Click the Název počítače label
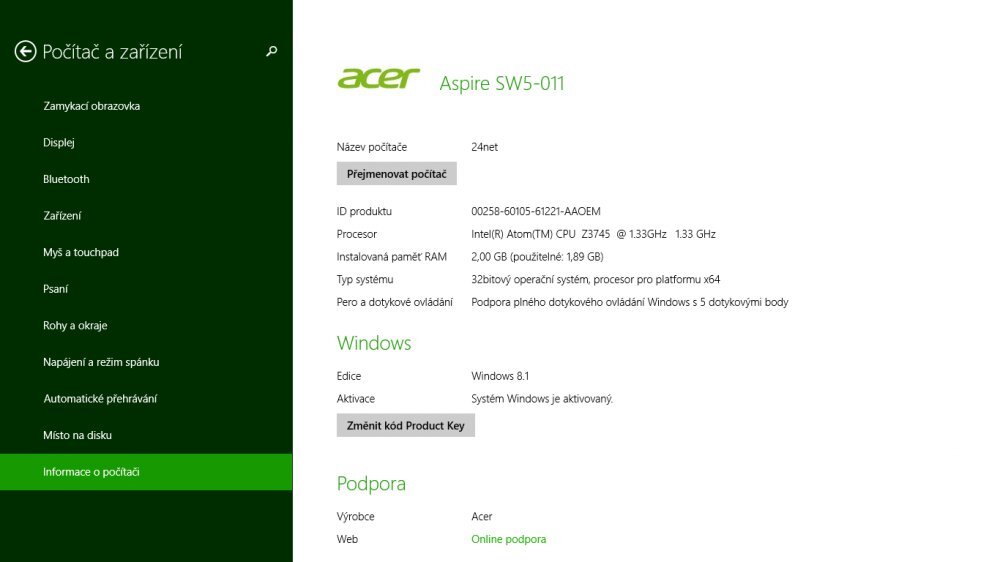This screenshot has width=1000, height=562. (x=372, y=147)
